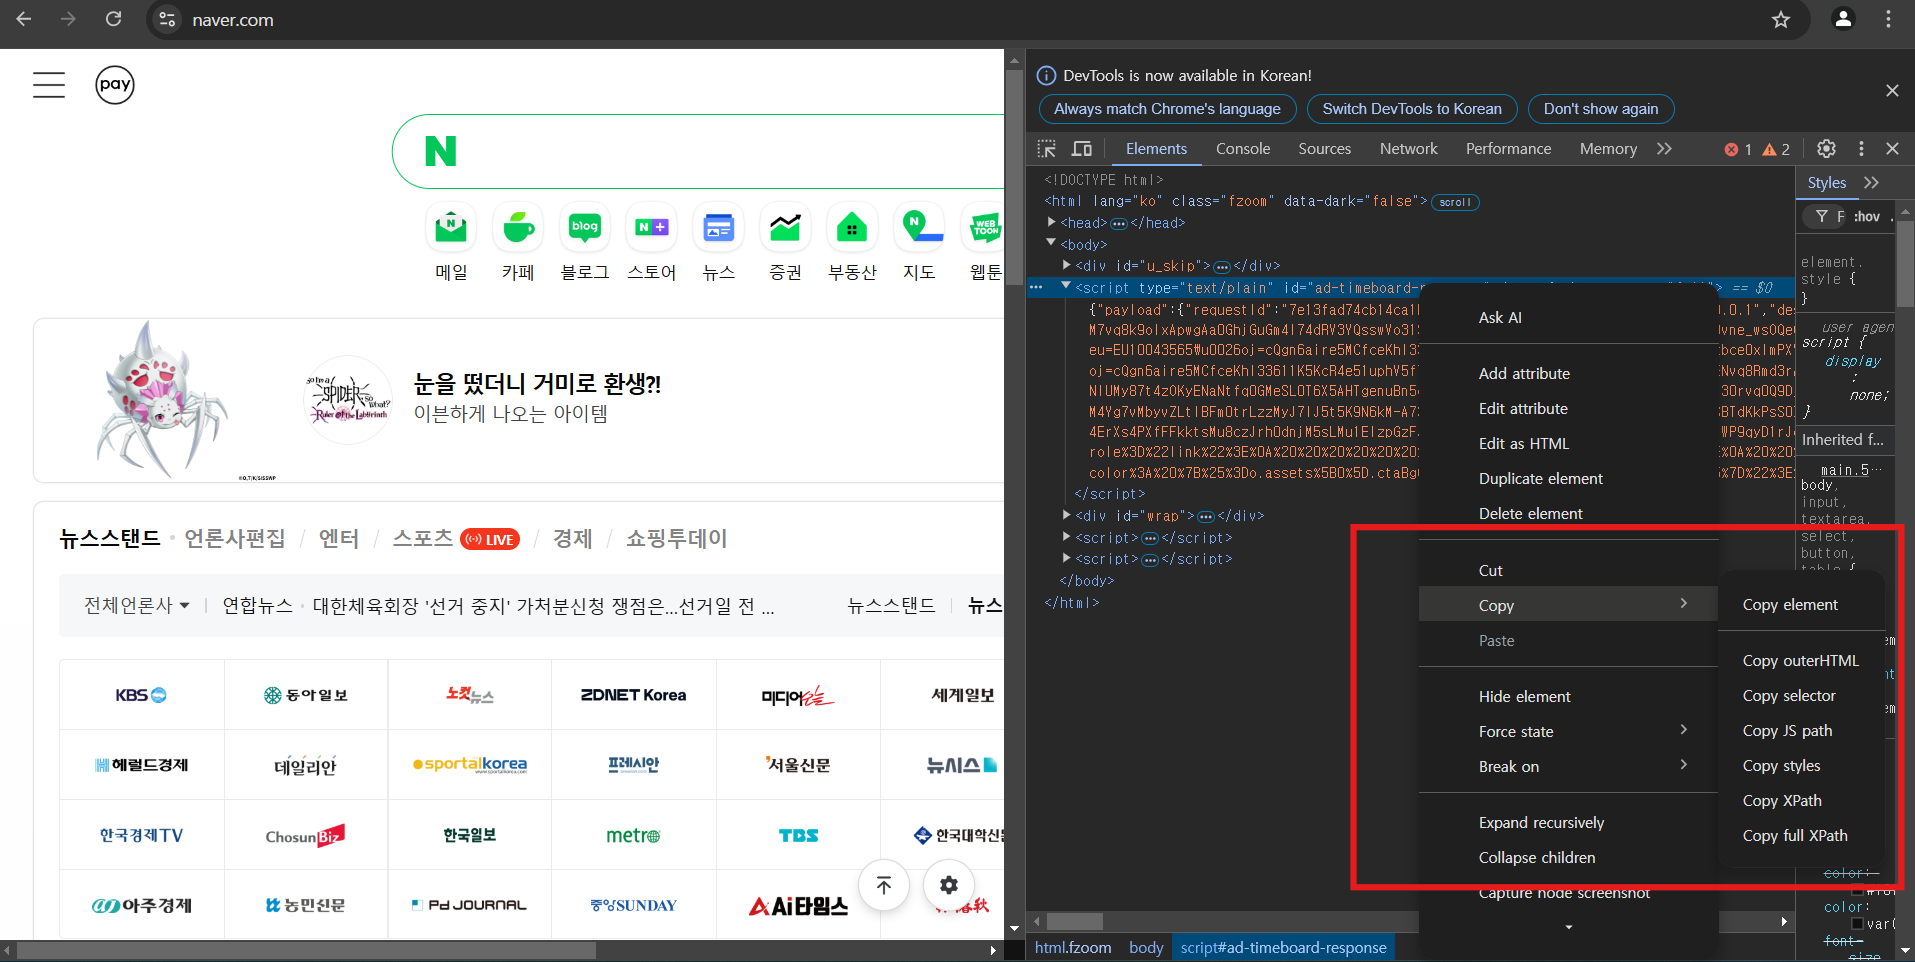Screen dimensions: 1915x962
Task: Open the 지도 map shortcut icon
Action: point(919,228)
